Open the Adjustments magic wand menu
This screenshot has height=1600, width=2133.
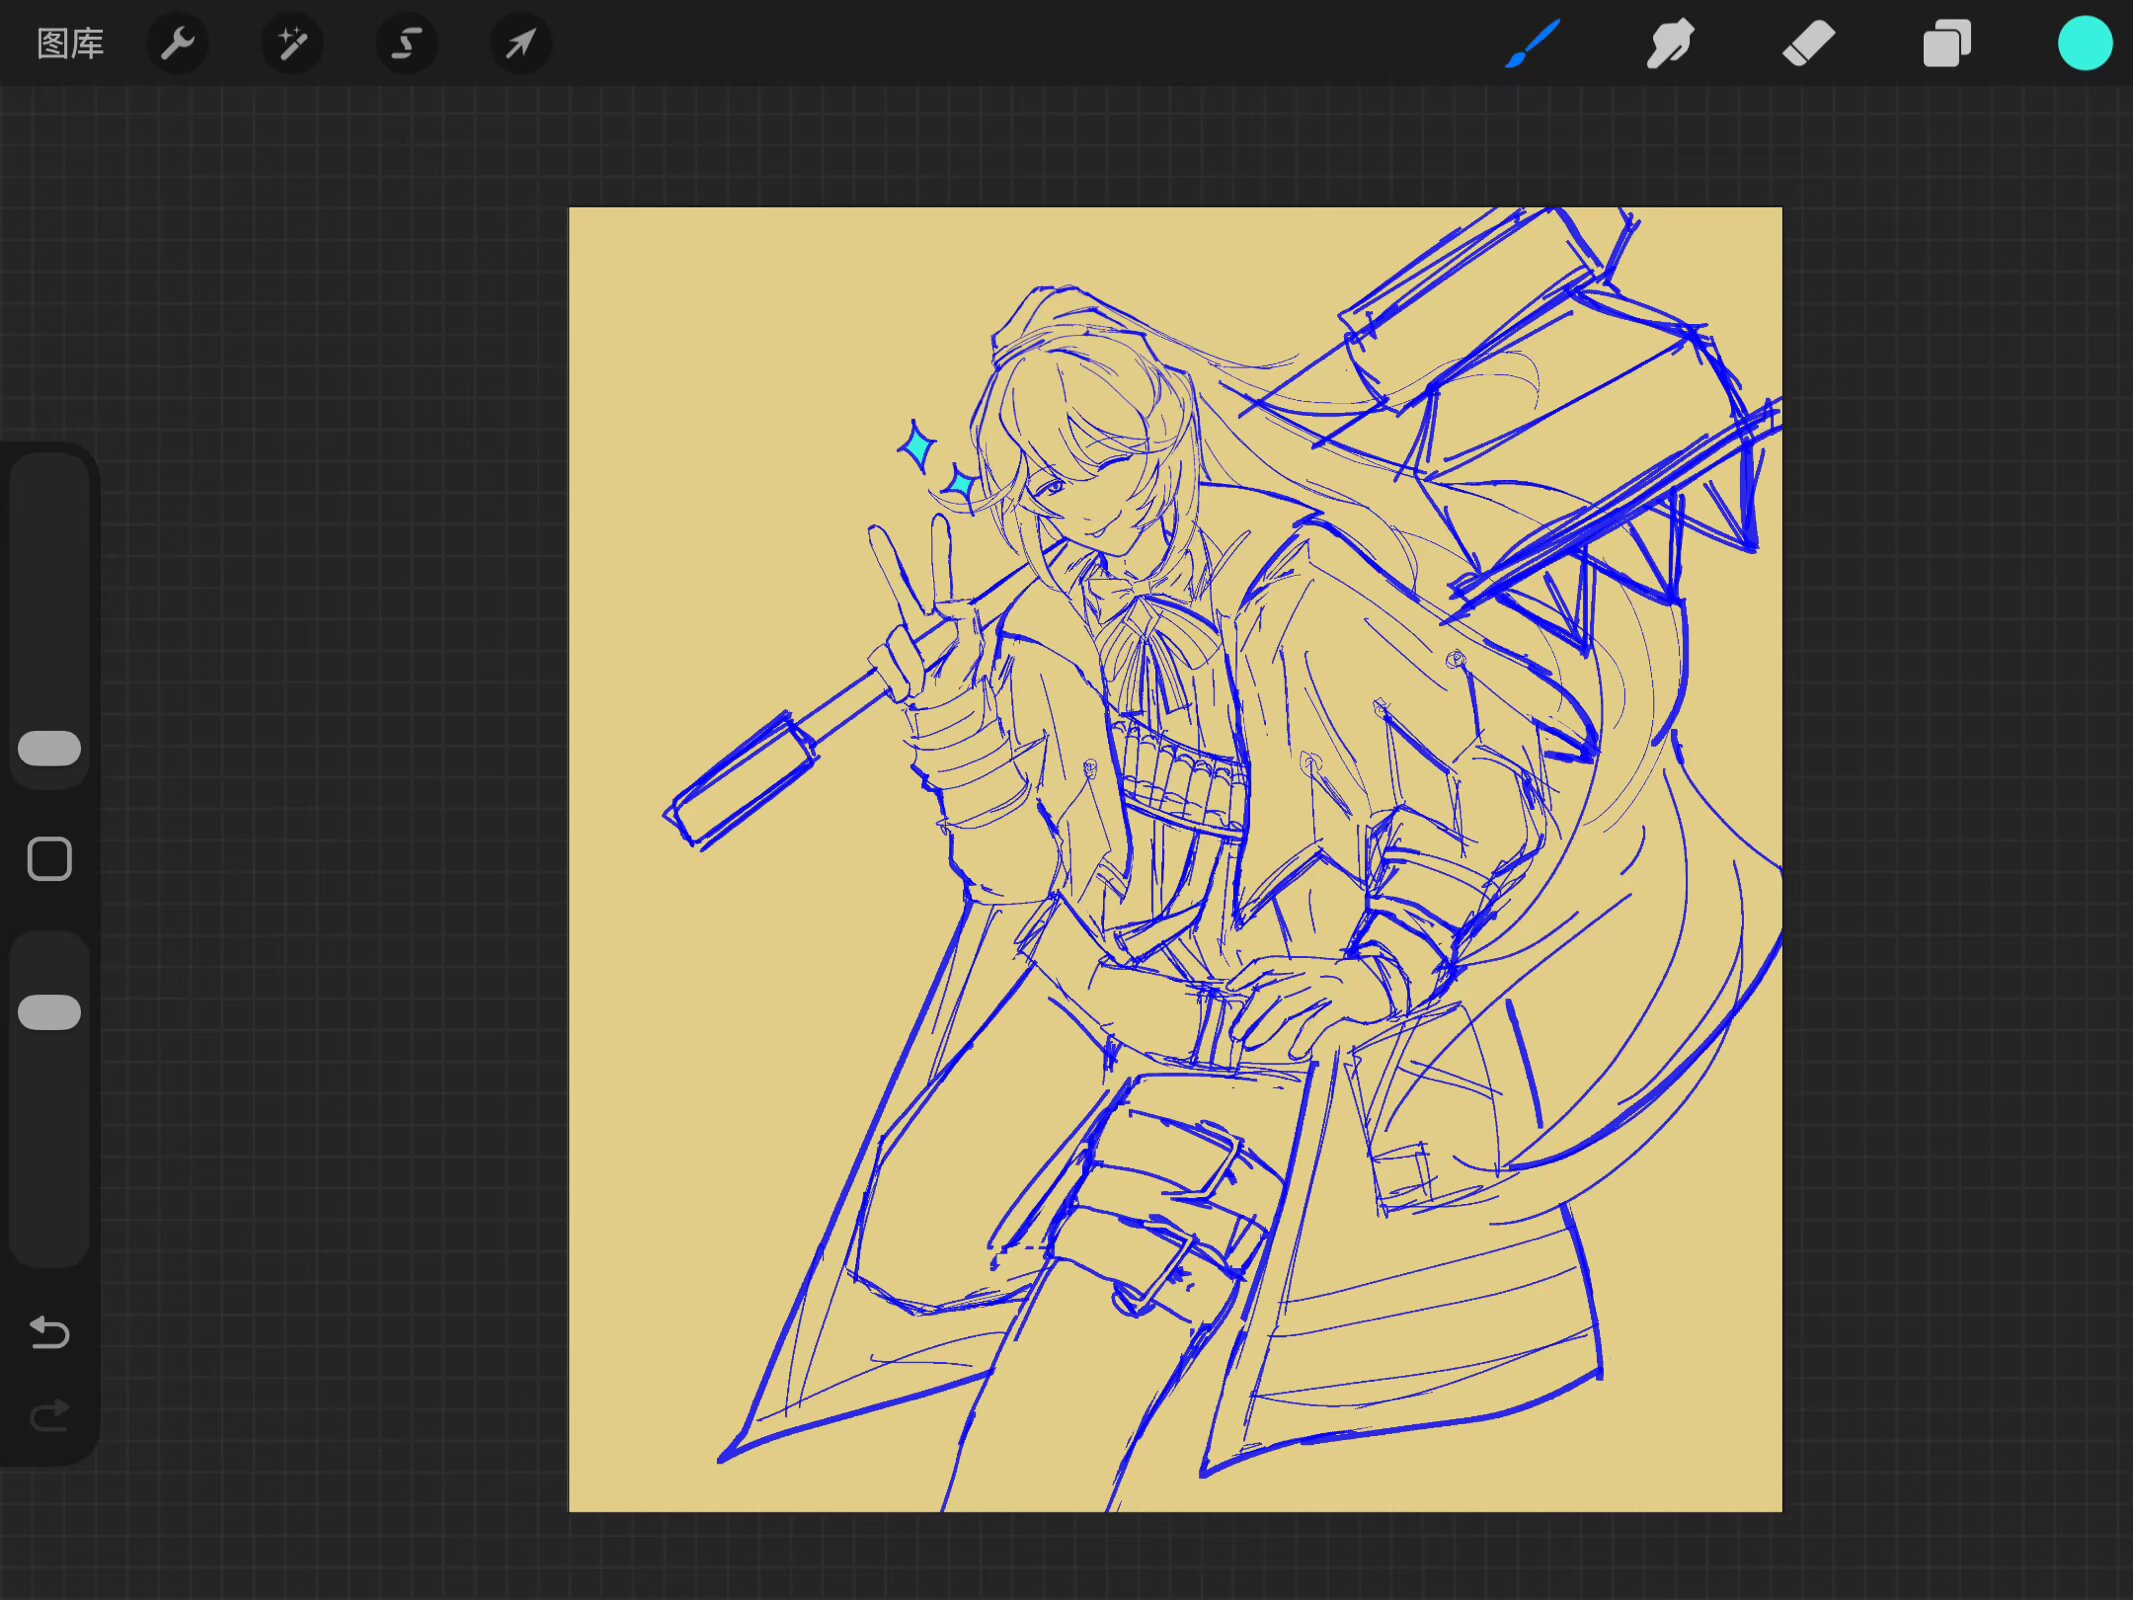292,44
